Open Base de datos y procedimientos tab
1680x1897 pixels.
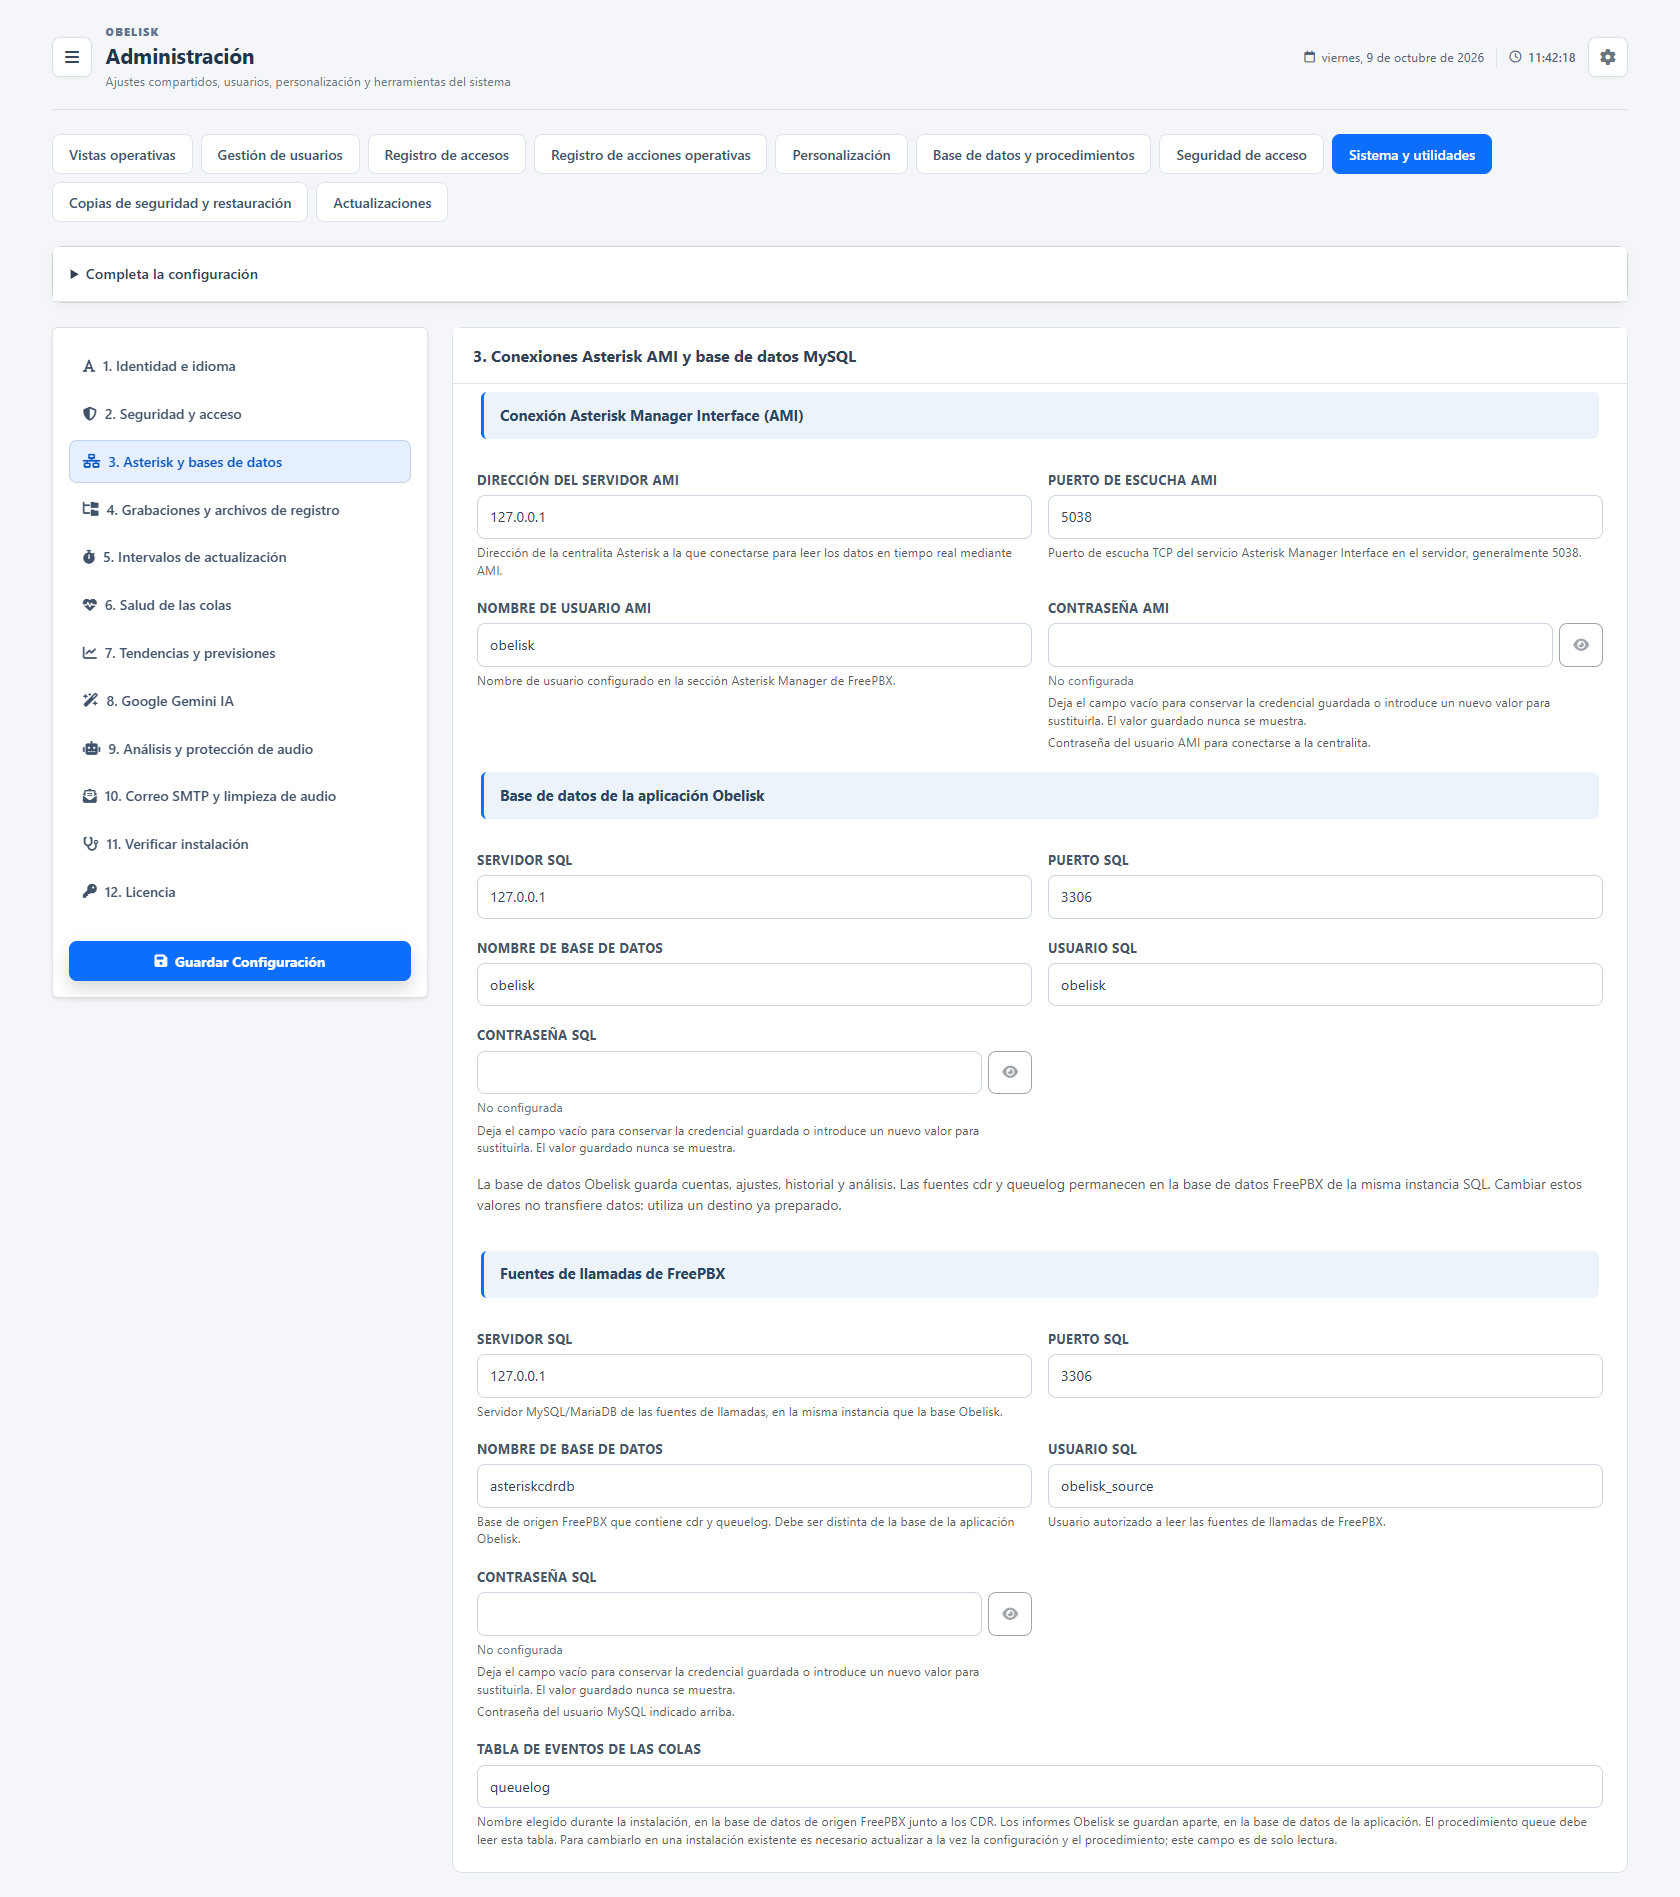tap(1033, 155)
